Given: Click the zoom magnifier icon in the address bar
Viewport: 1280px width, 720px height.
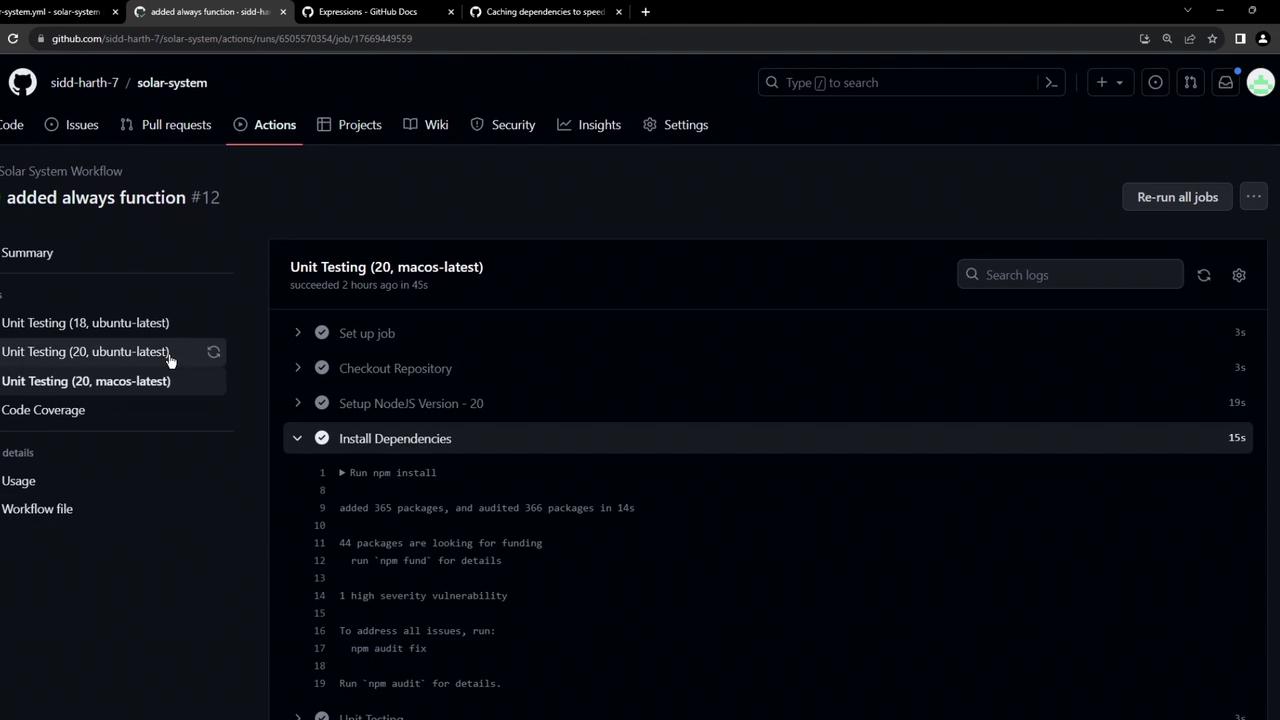Looking at the screenshot, I should (x=1167, y=38).
